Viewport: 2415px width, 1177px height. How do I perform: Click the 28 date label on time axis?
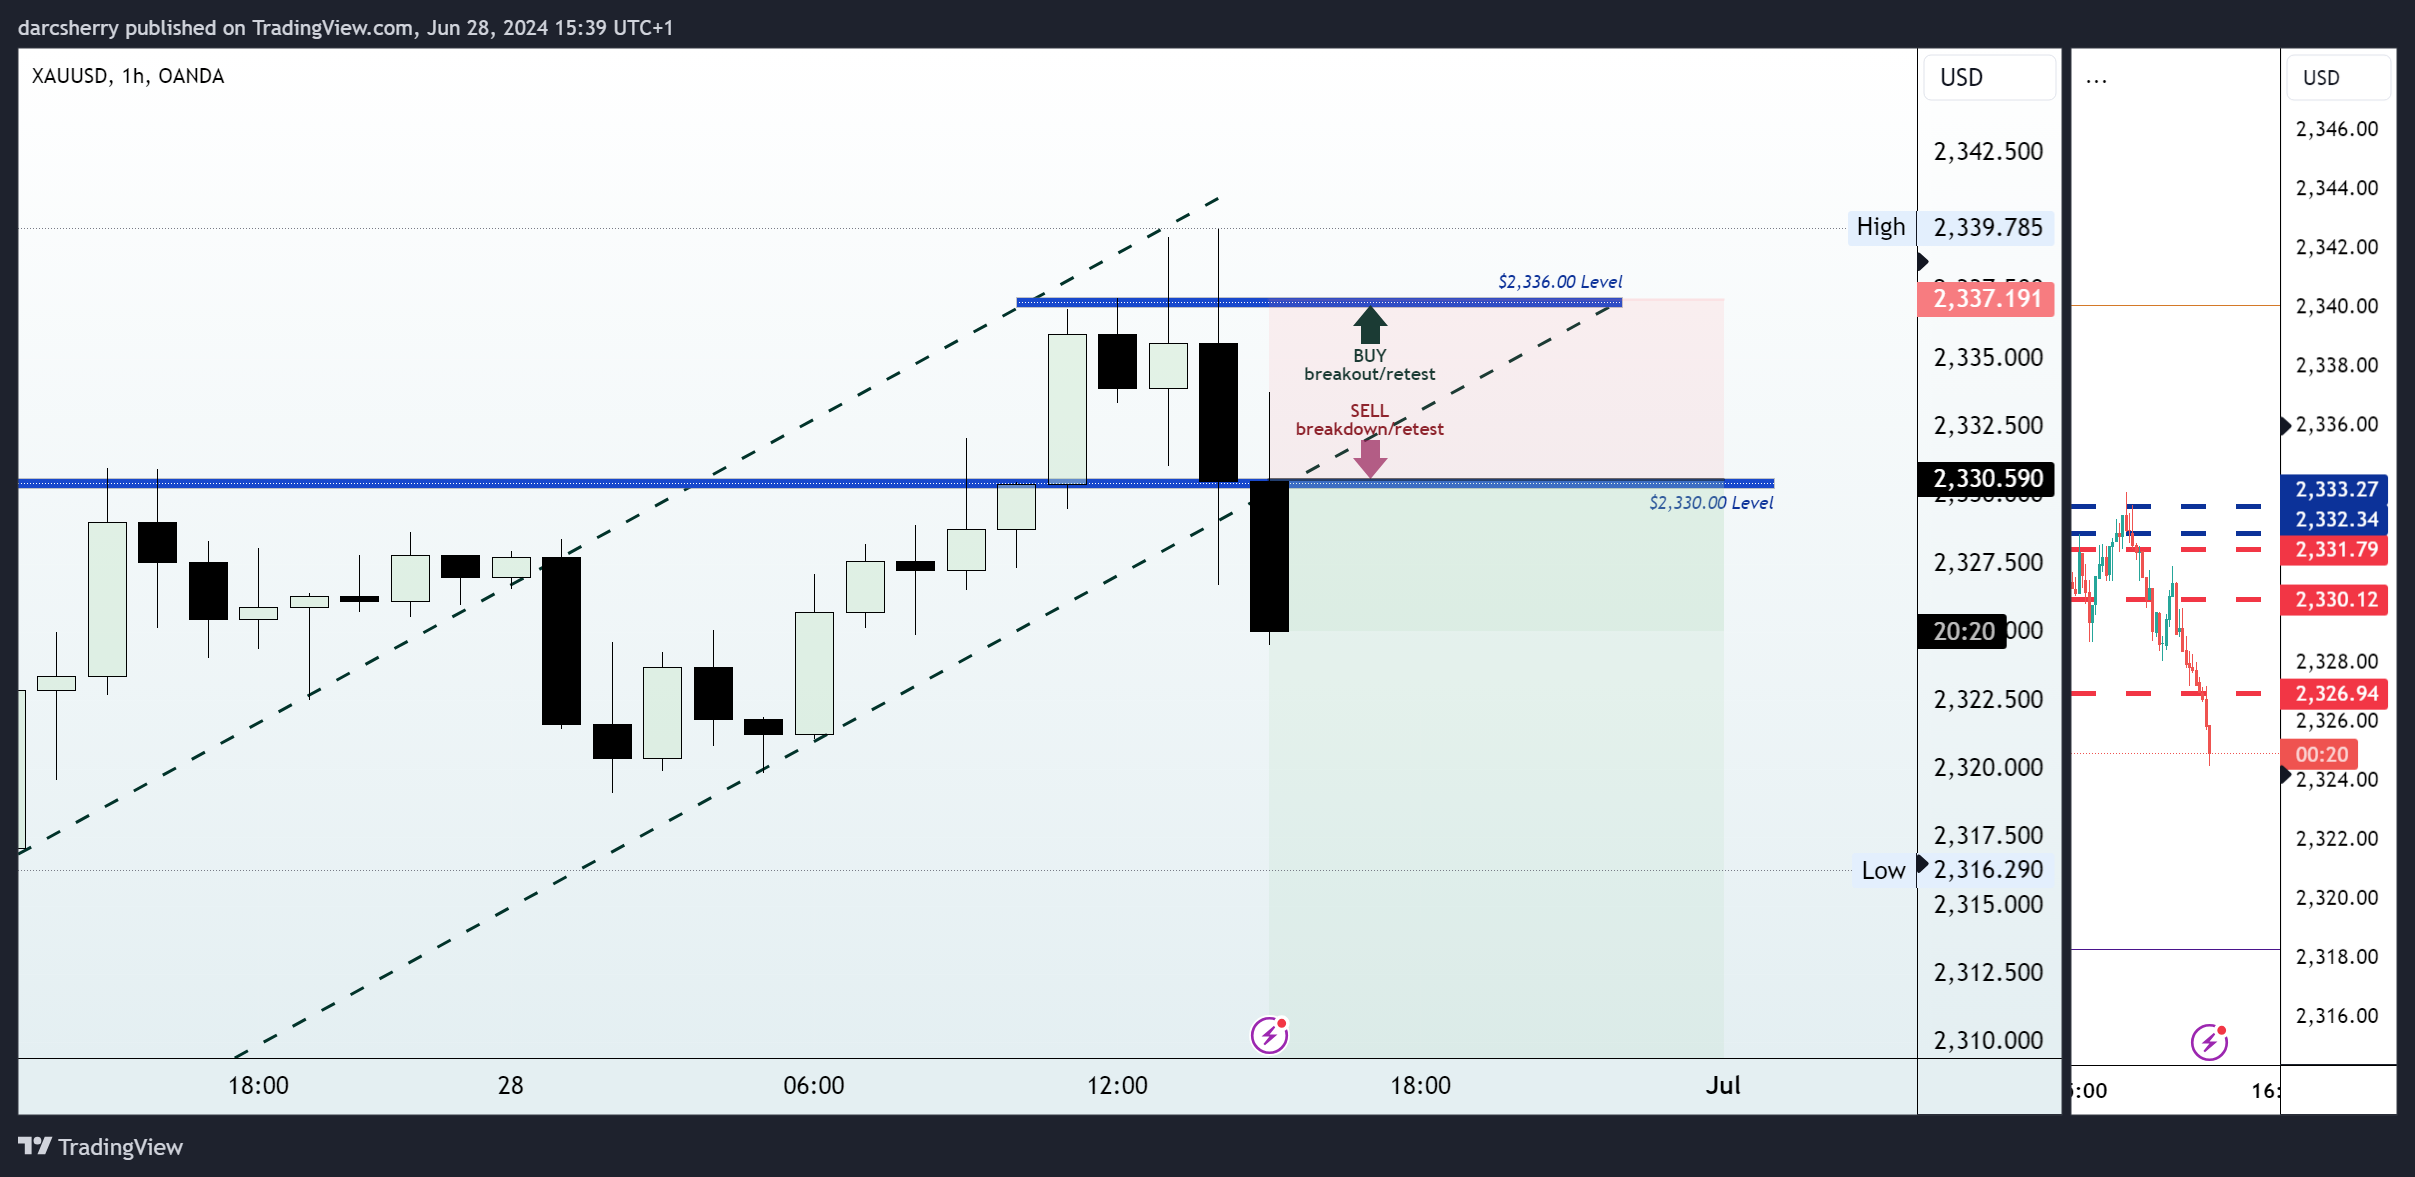(x=510, y=1085)
